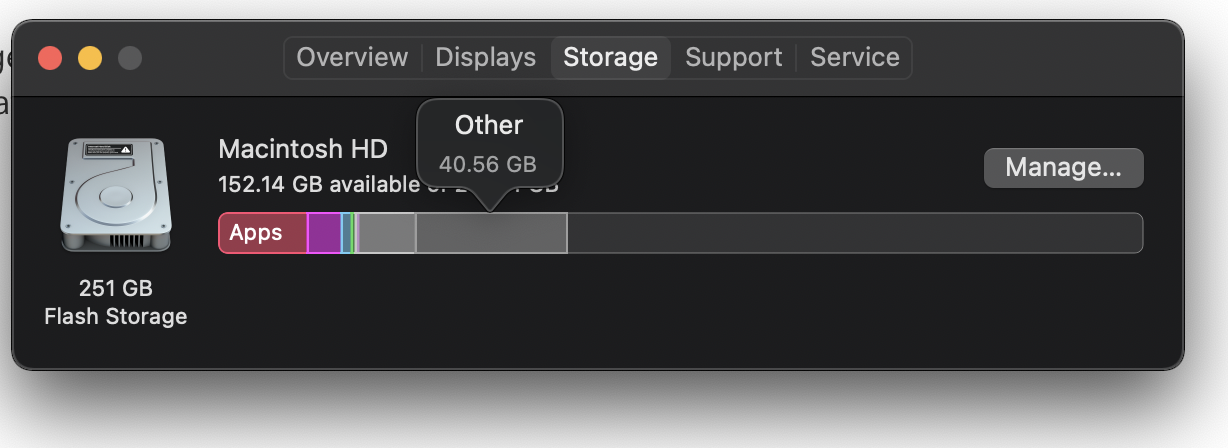Click the dark gray Other storage segment
The height and width of the screenshot is (448, 1228).
(491, 233)
